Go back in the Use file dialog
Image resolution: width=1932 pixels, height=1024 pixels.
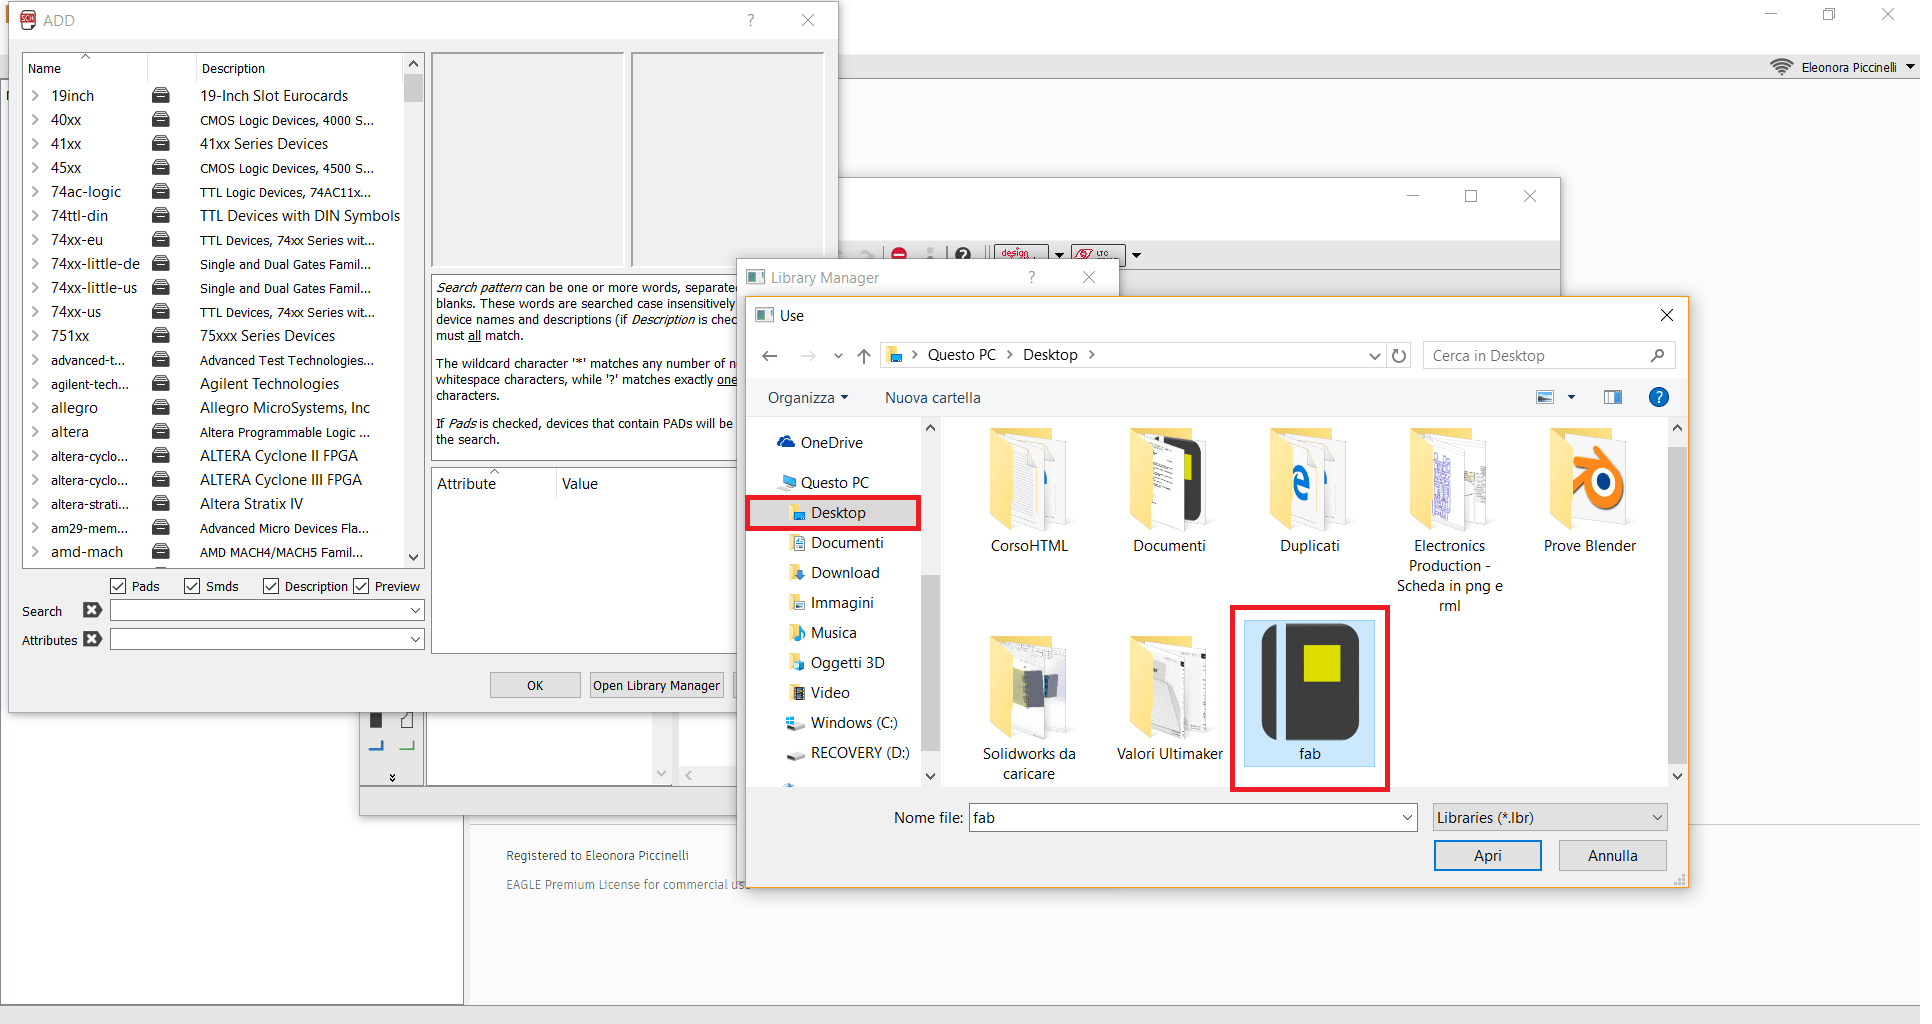pyautogui.click(x=769, y=355)
